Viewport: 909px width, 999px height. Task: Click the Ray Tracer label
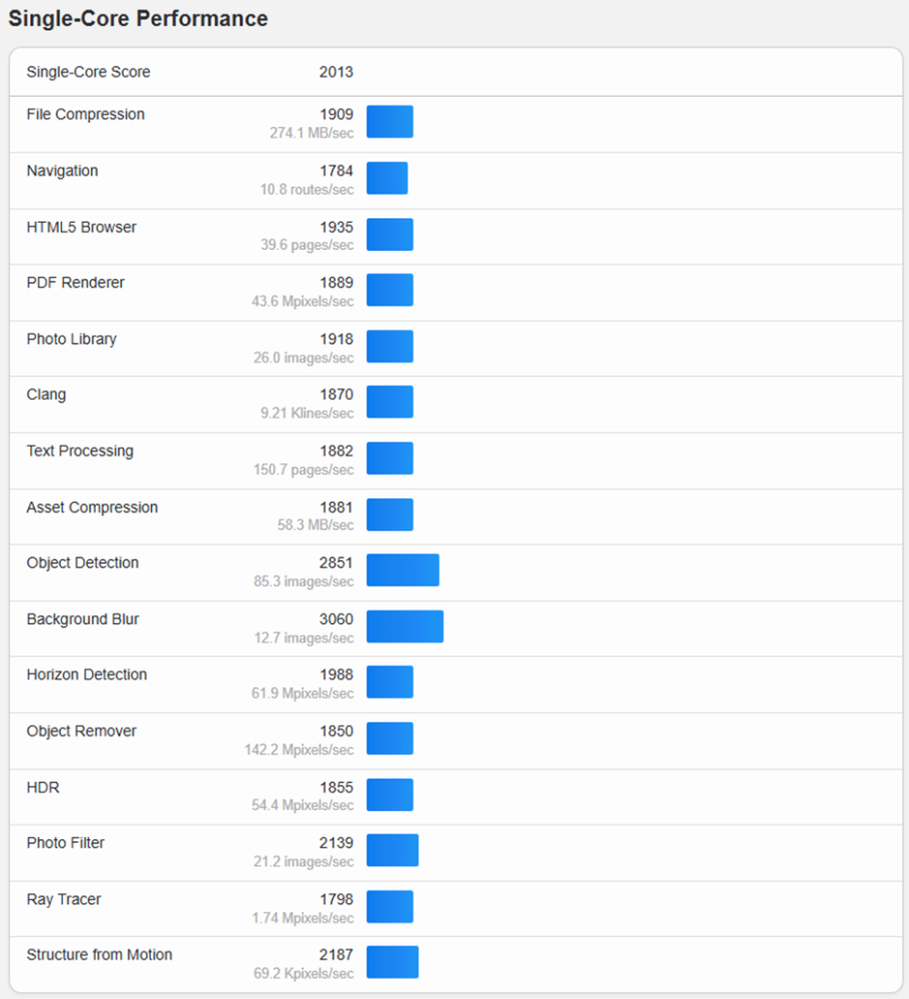tap(64, 899)
